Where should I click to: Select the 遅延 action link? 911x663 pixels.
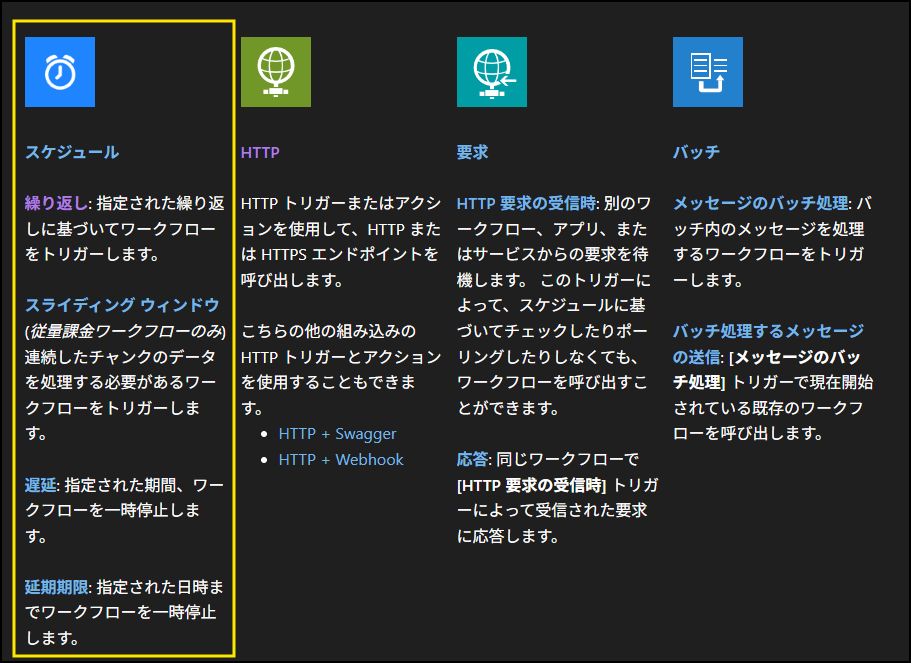pos(41,485)
